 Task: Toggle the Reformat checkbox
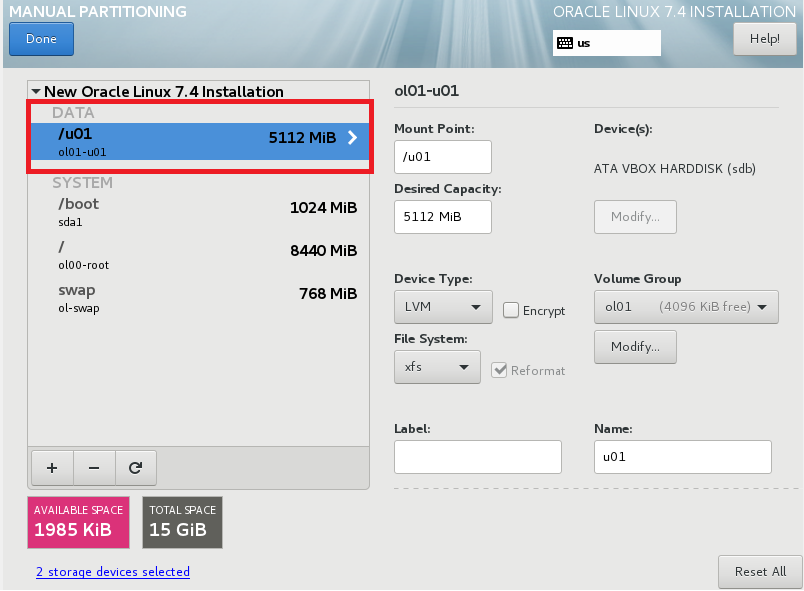(500, 370)
